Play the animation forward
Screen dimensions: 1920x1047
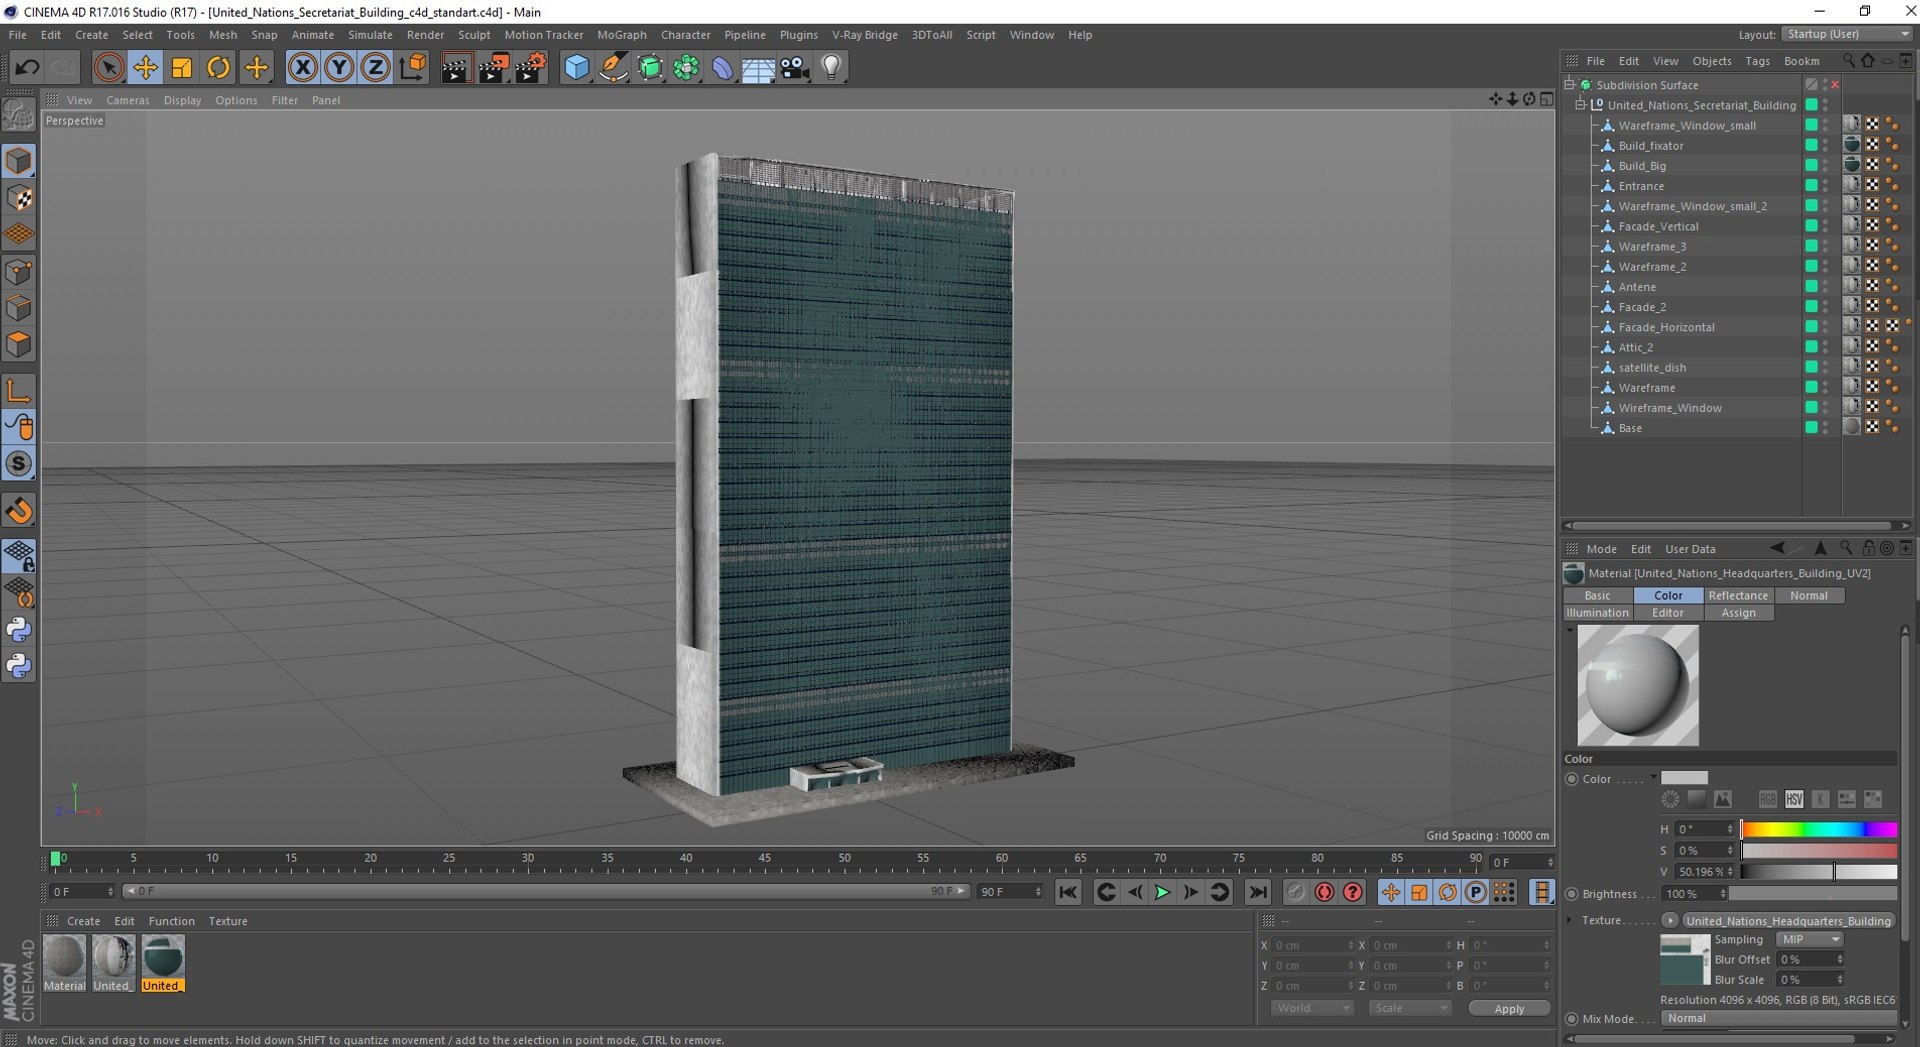(1162, 892)
